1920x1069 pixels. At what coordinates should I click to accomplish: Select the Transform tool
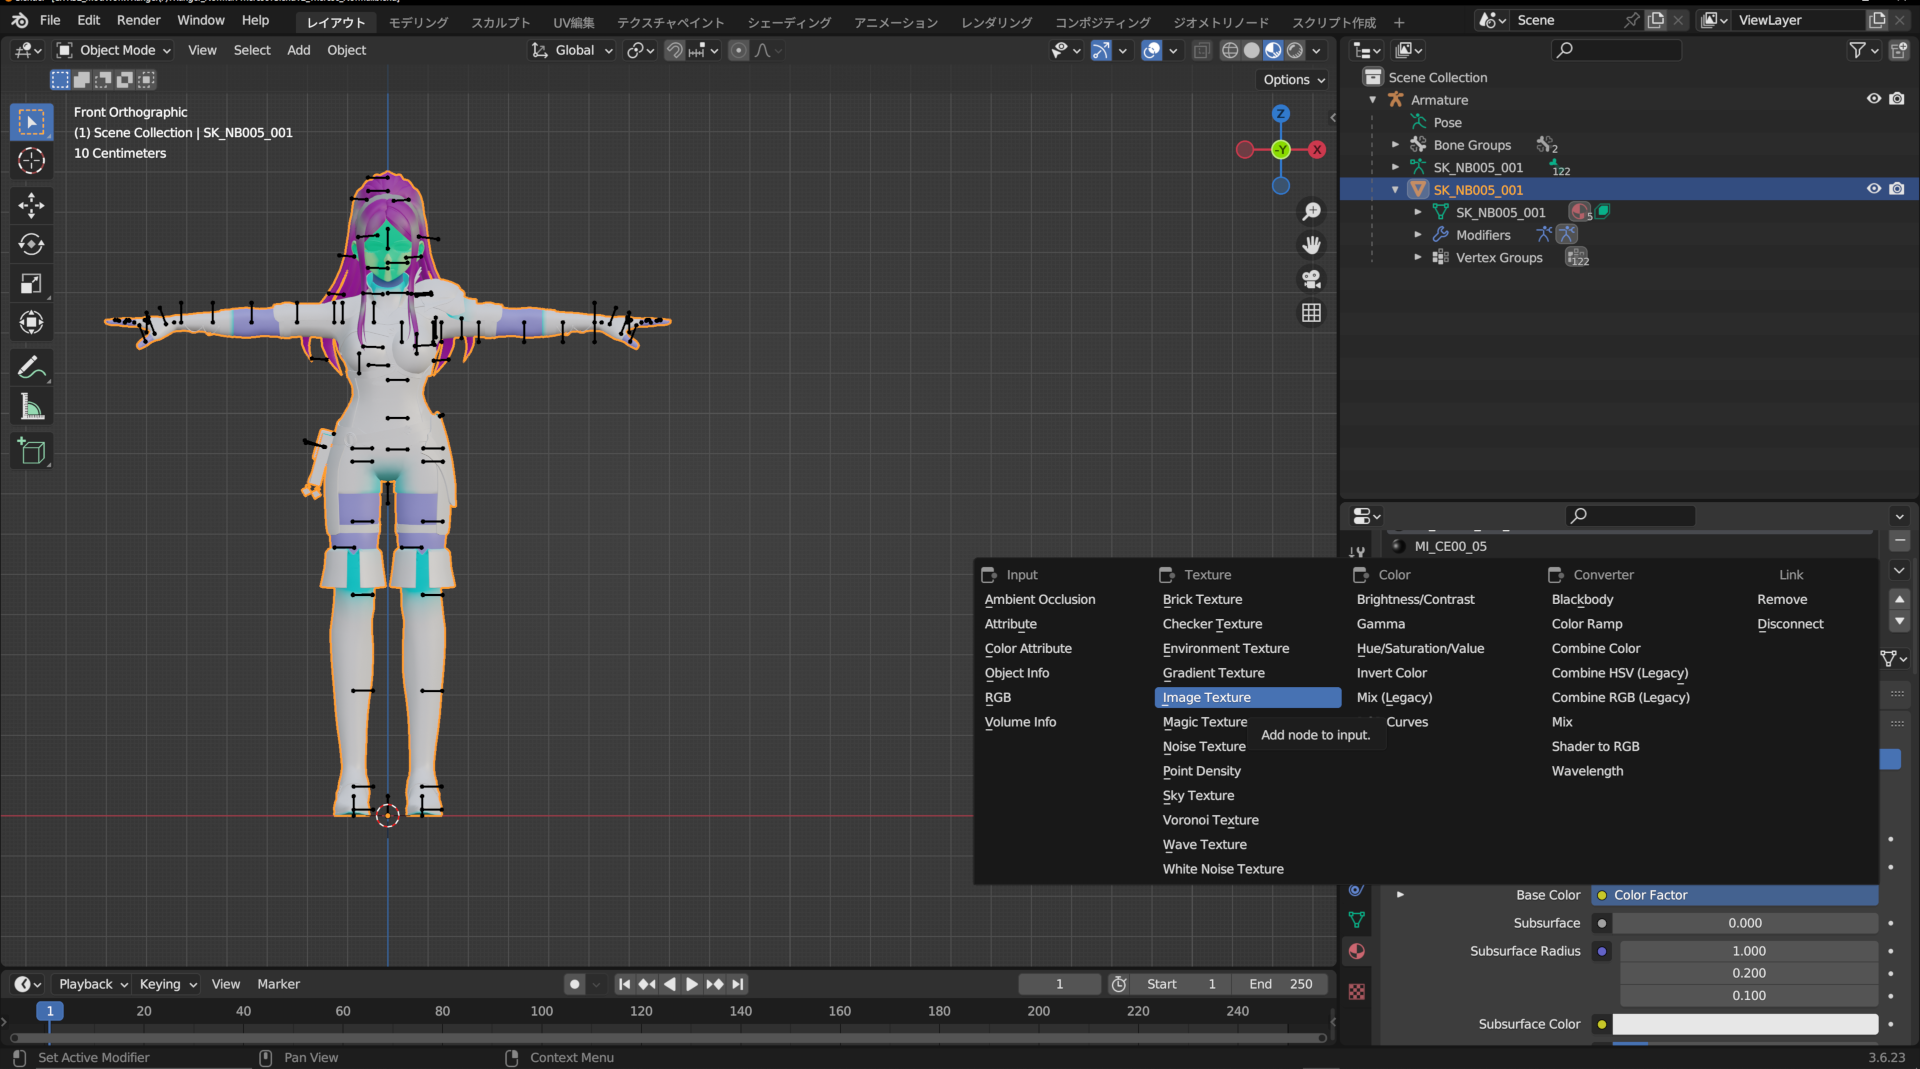(31, 322)
